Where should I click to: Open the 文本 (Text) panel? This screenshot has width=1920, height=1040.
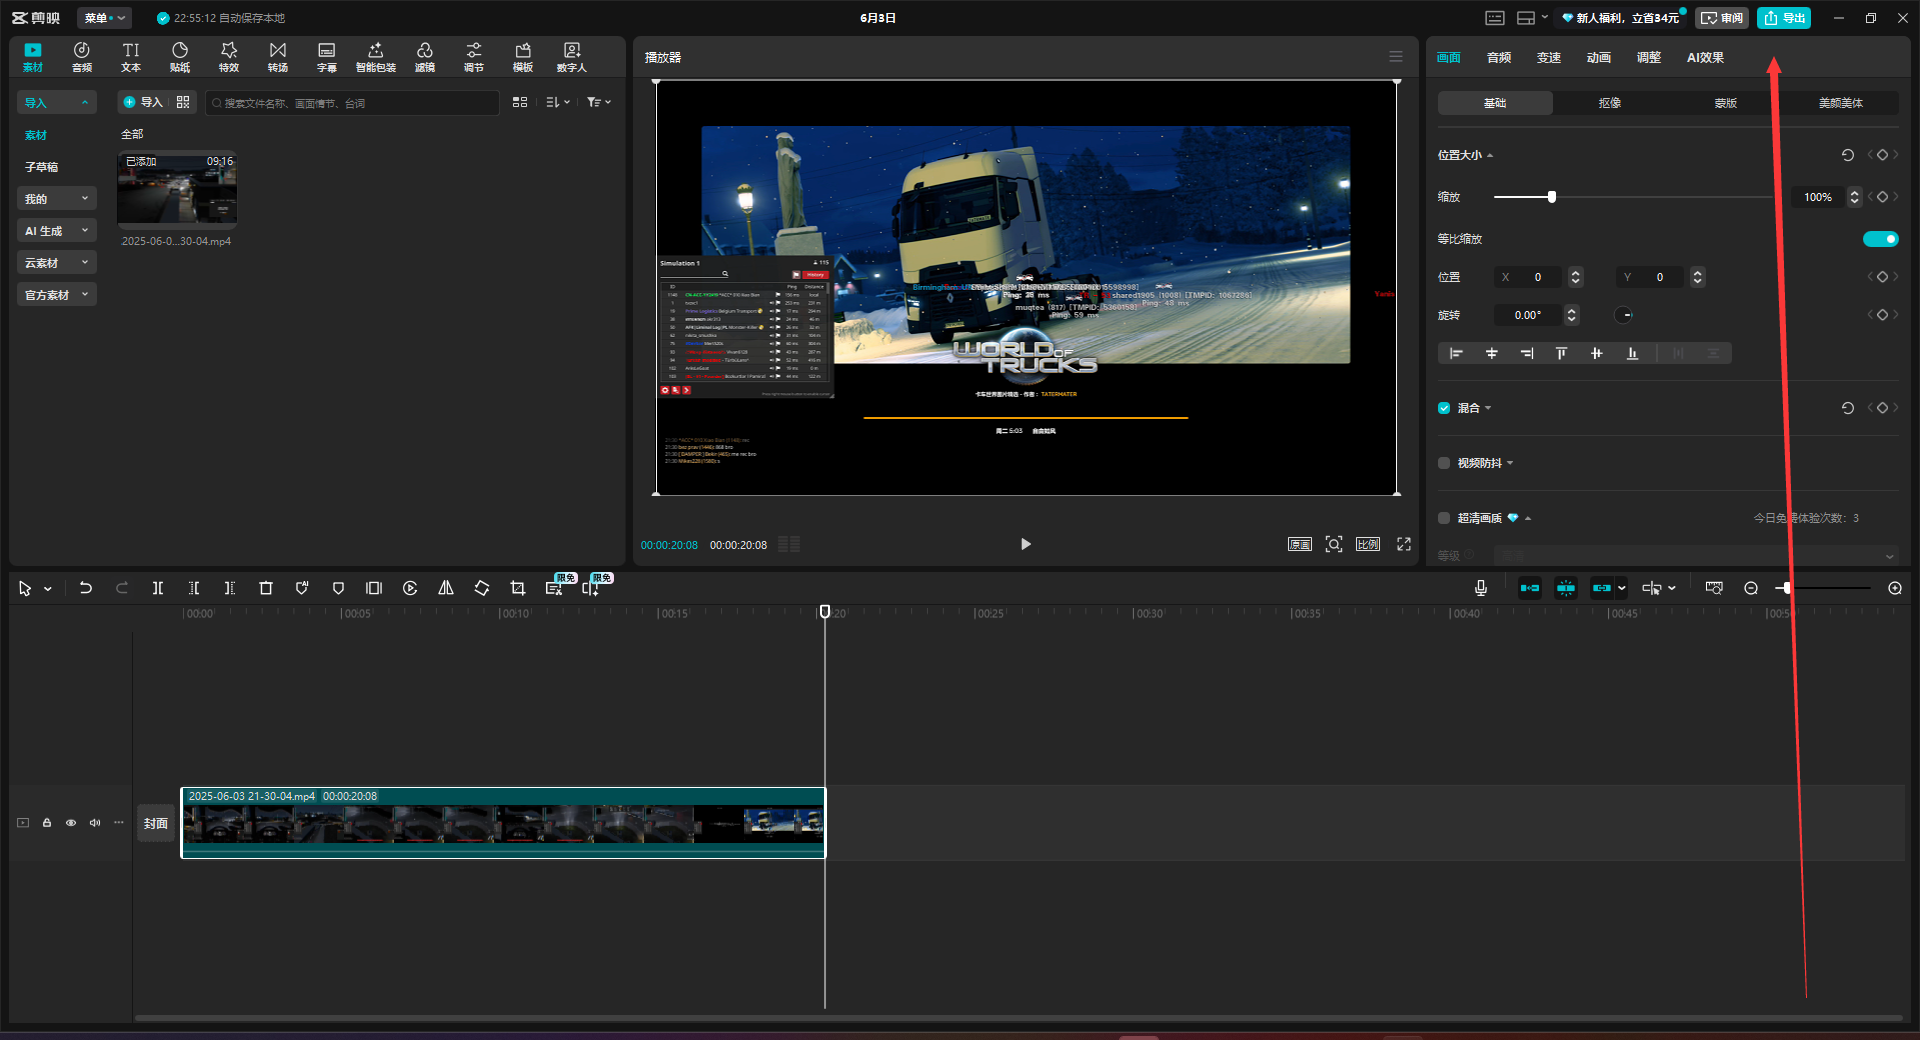131,57
